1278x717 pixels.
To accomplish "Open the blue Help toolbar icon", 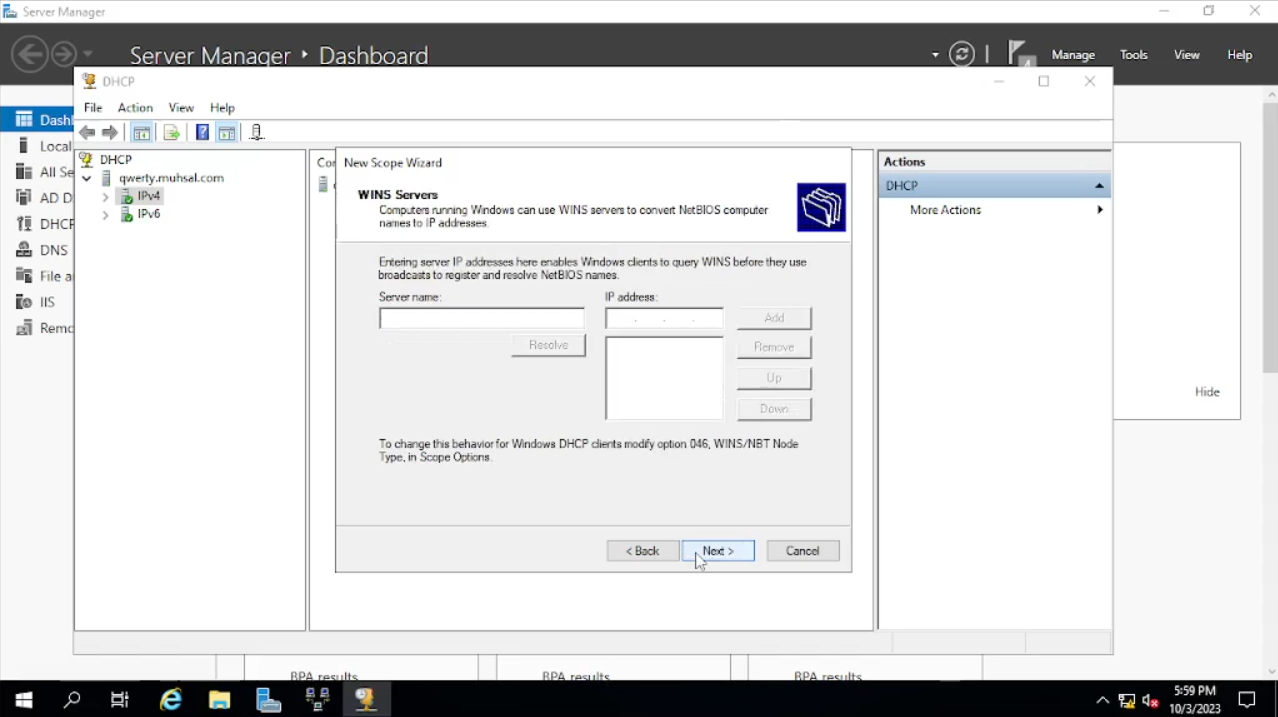I will [202, 133].
